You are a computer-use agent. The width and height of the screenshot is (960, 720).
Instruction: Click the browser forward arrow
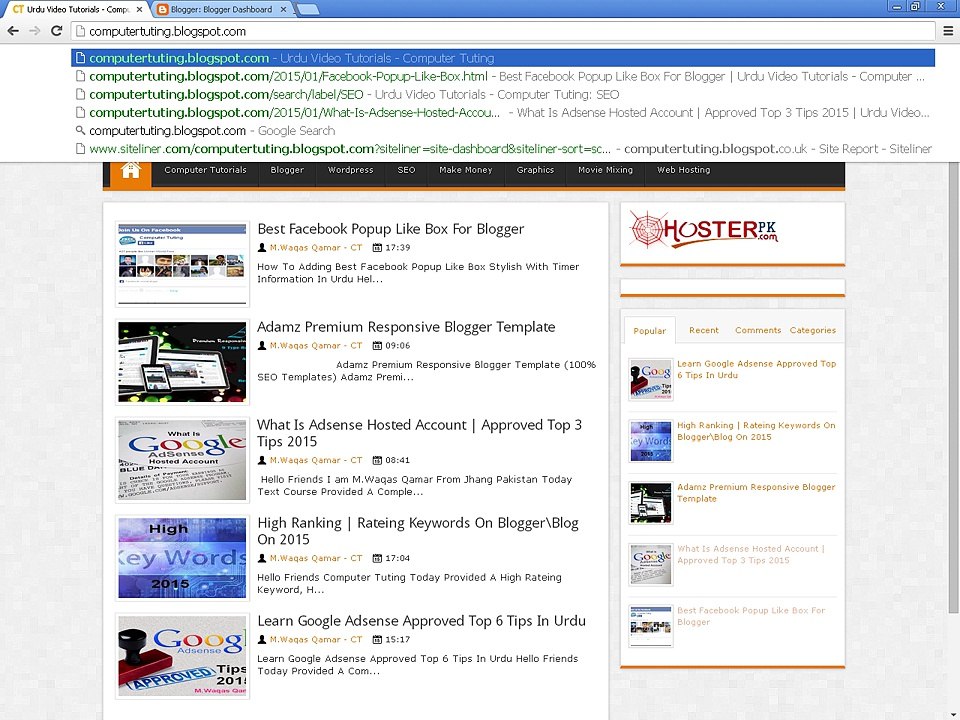point(35,31)
